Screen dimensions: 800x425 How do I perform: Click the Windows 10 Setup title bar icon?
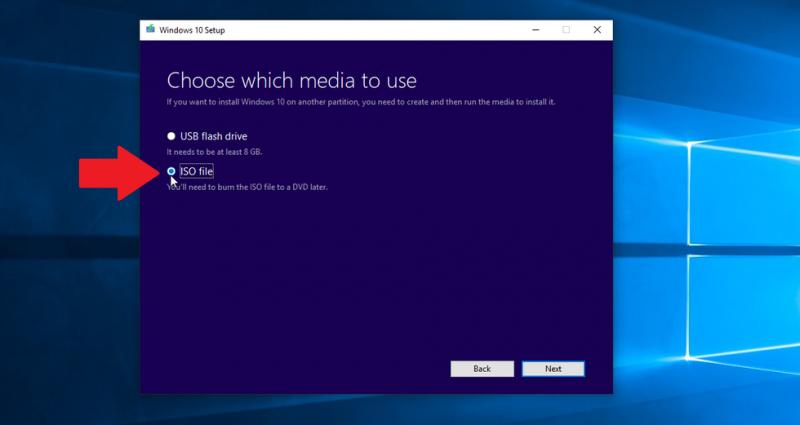point(151,30)
